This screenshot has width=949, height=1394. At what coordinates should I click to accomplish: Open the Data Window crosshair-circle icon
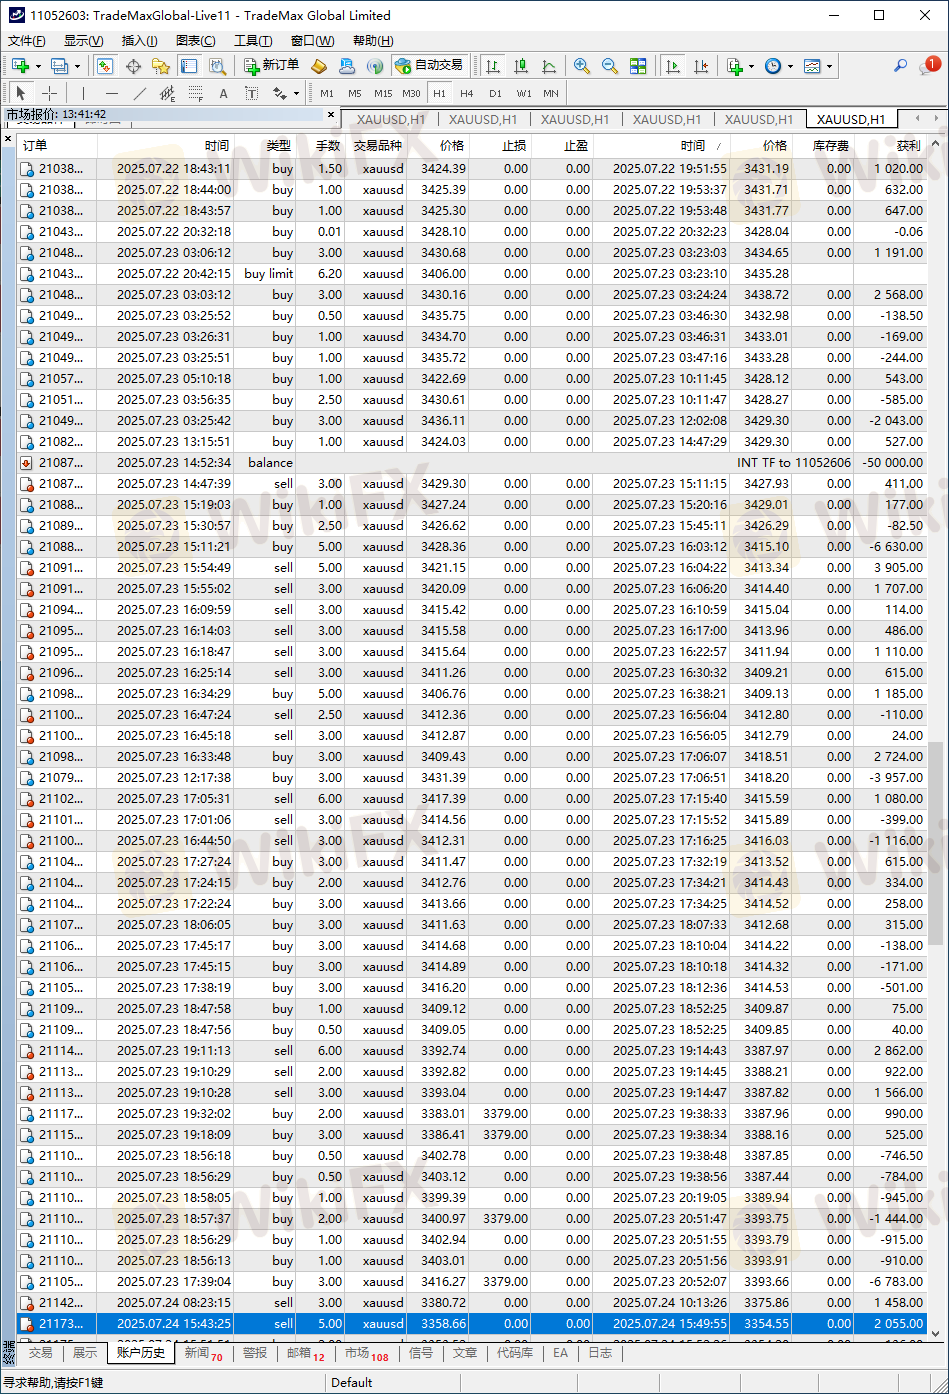coord(133,66)
